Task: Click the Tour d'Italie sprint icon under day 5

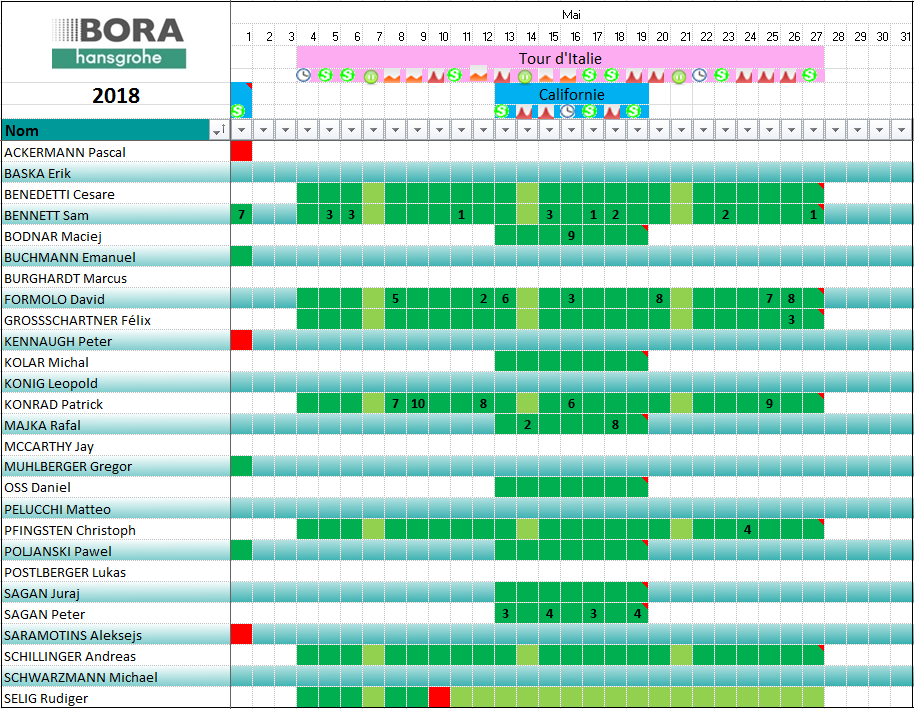Action: (325, 75)
